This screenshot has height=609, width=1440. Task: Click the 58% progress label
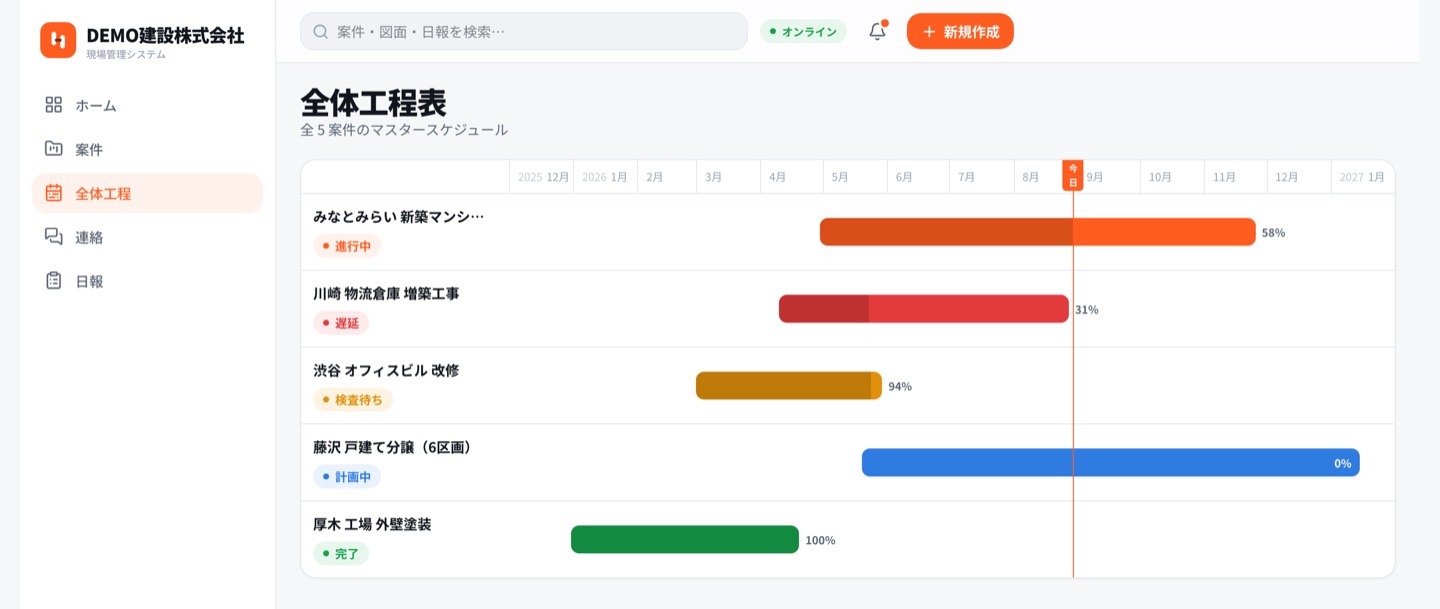tap(1273, 233)
